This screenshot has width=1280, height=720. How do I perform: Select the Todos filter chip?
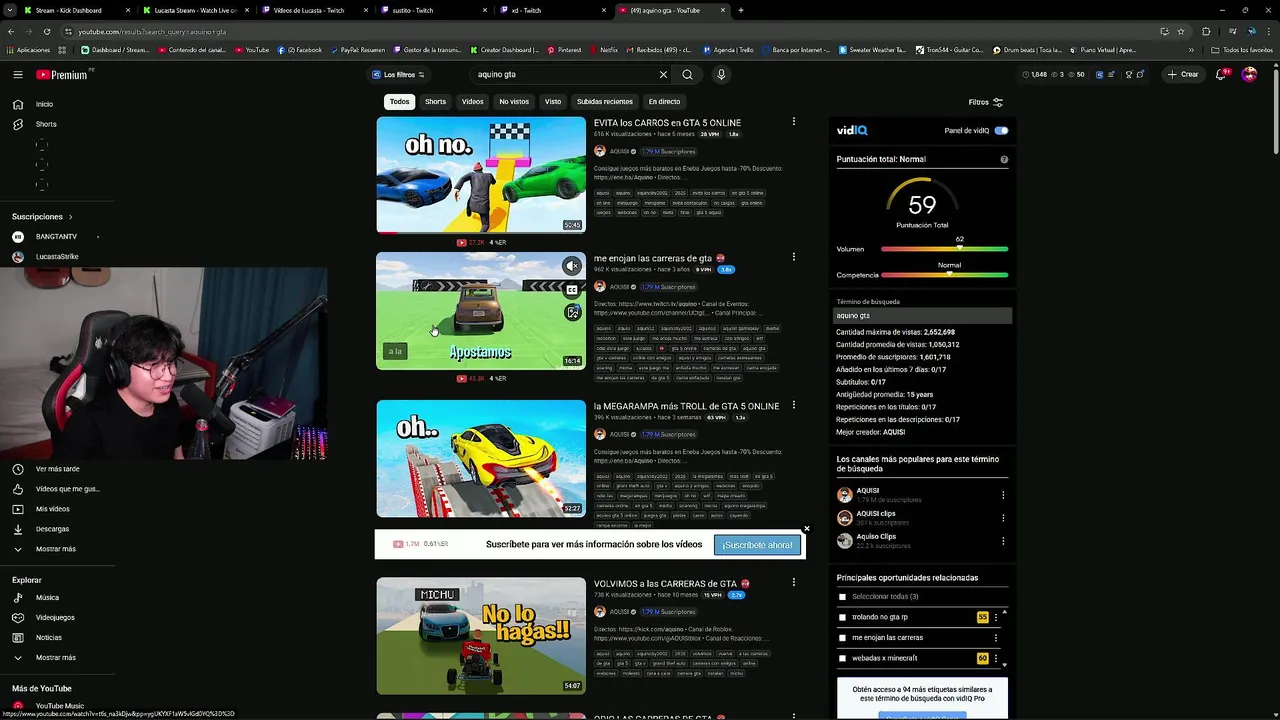[399, 102]
